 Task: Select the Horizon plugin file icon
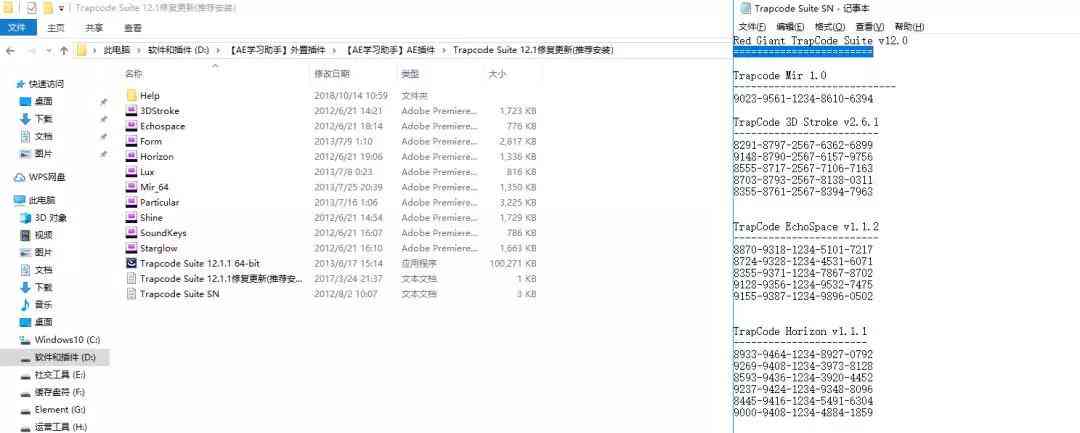(132, 156)
